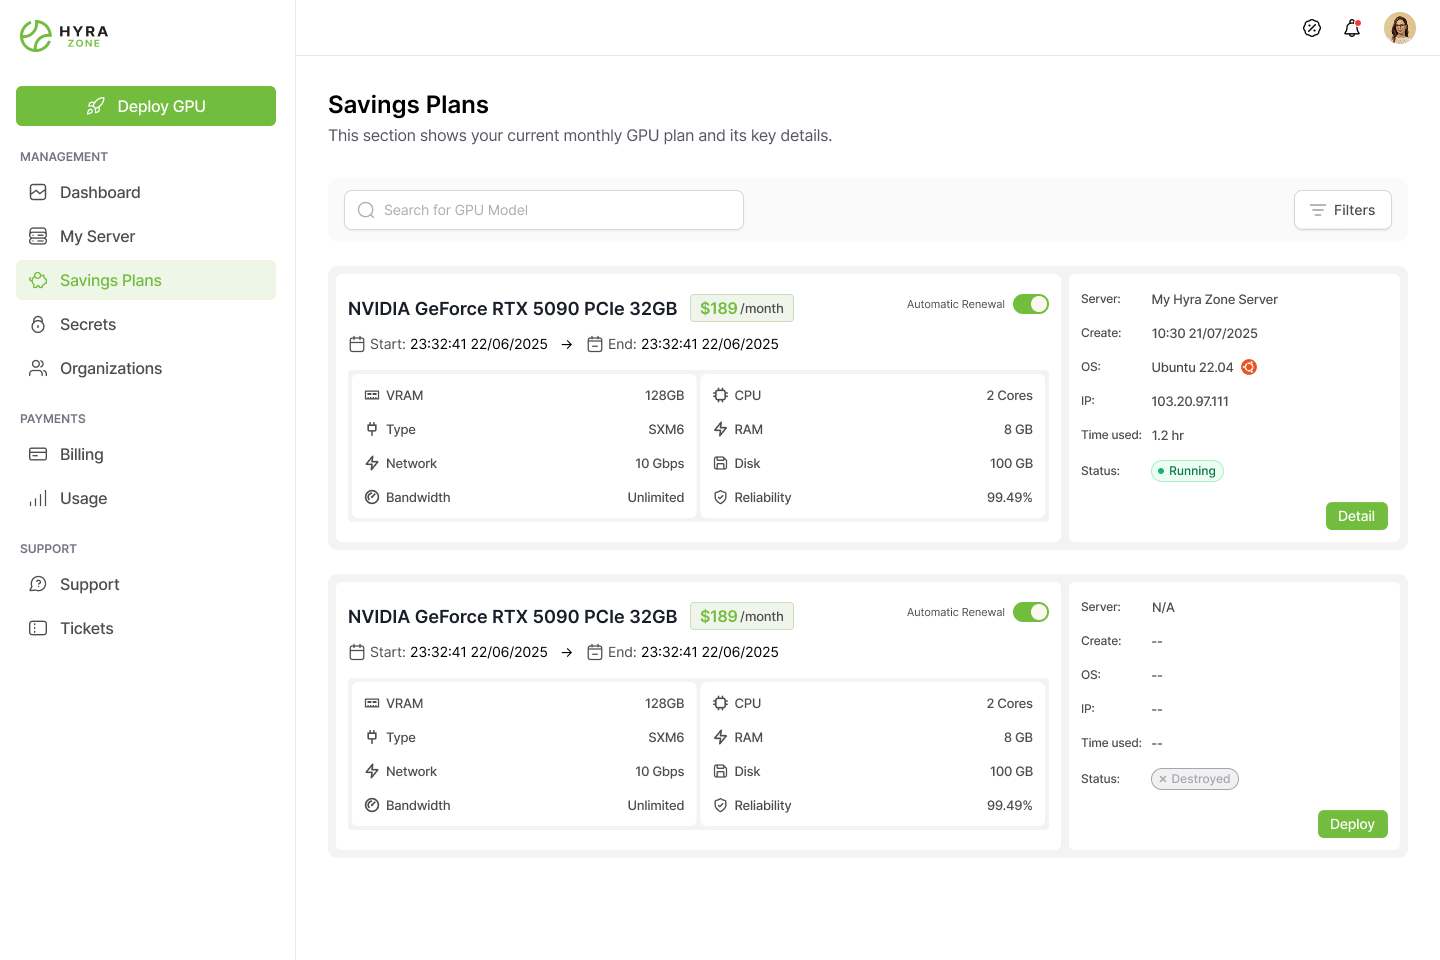Click the Organizations people icon
The image size is (1440, 960).
tap(38, 368)
